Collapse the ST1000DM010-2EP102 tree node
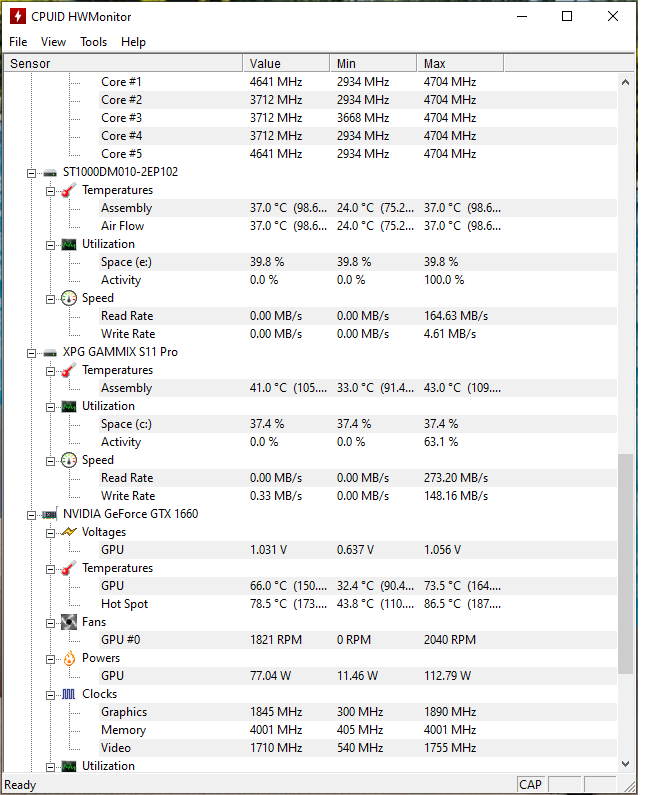 point(31,173)
